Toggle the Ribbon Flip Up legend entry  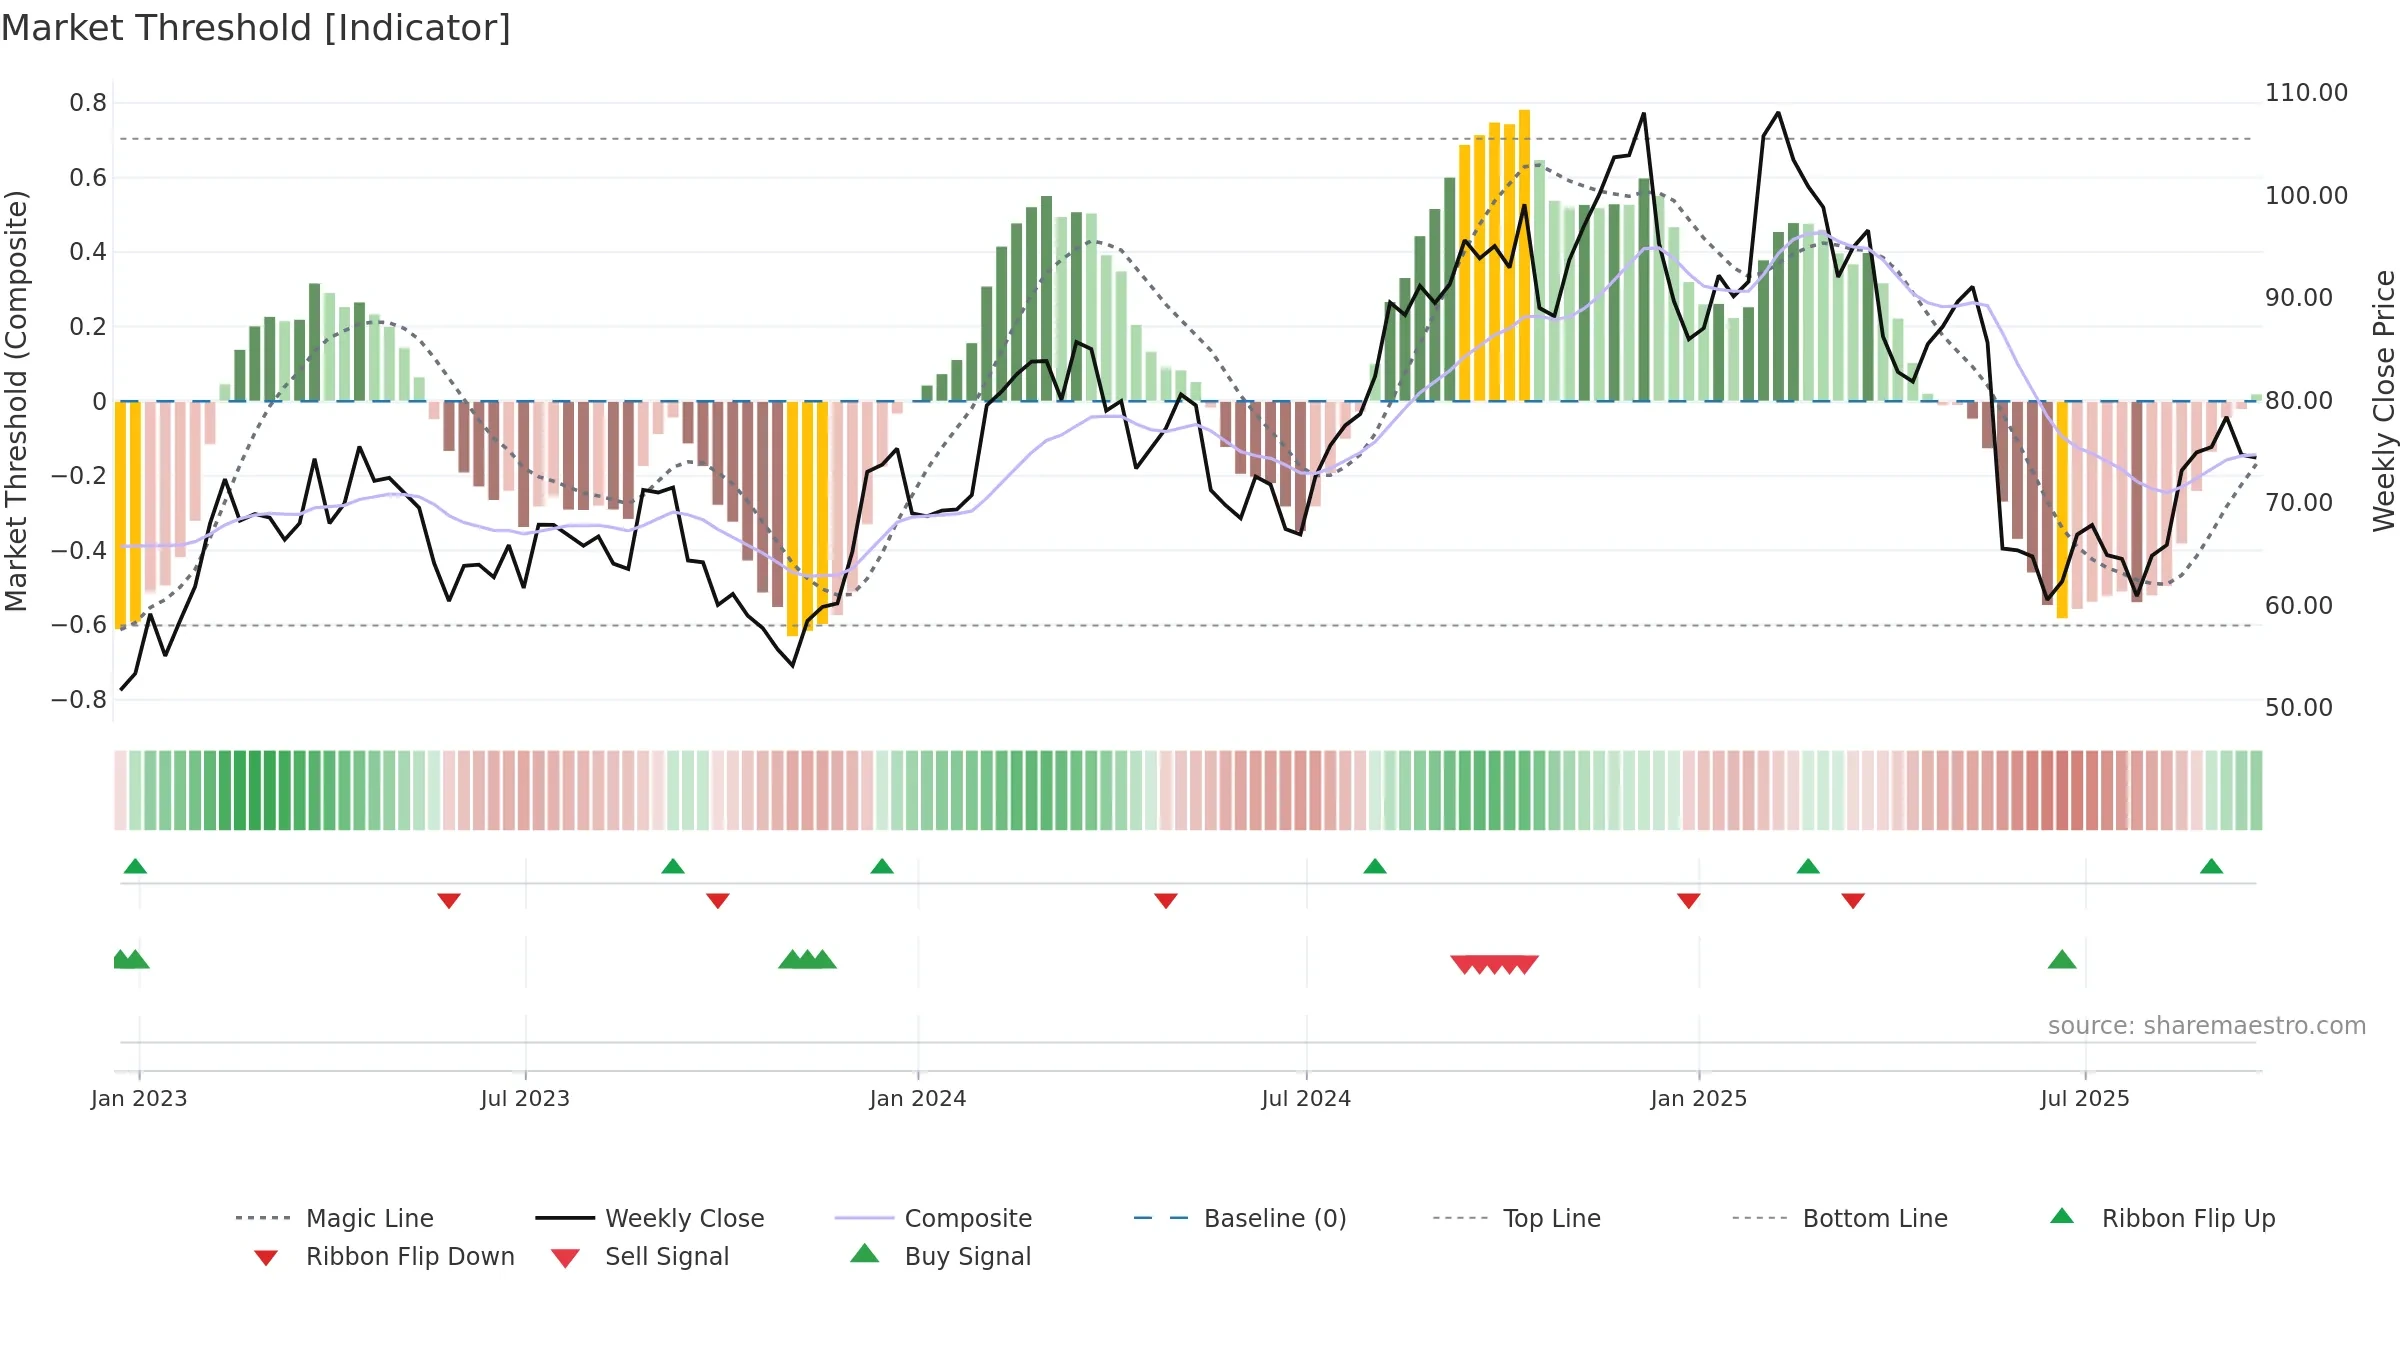(x=2162, y=1218)
